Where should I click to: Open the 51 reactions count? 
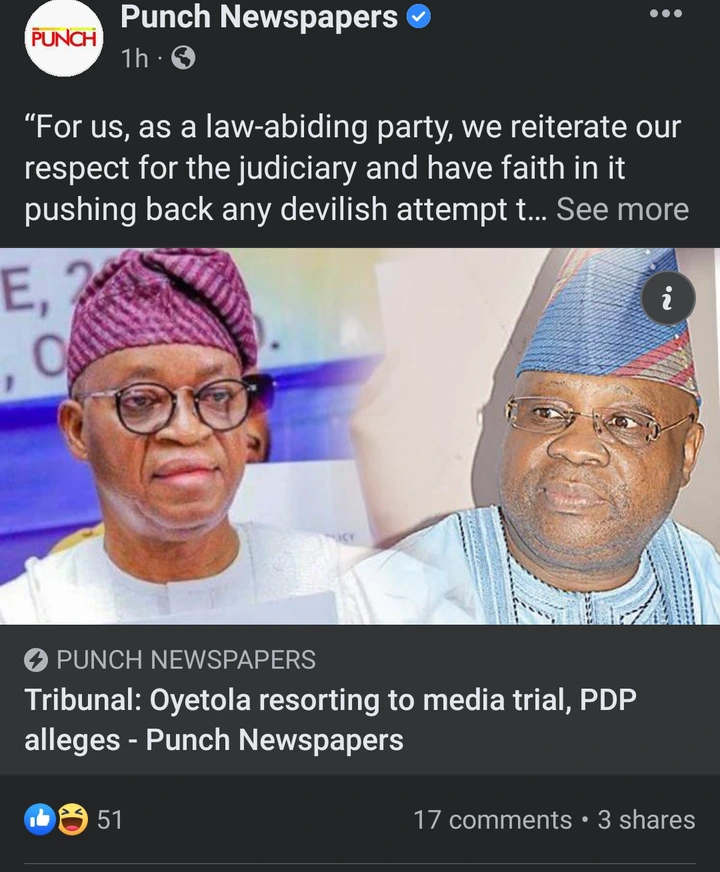pyautogui.click(x=110, y=820)
